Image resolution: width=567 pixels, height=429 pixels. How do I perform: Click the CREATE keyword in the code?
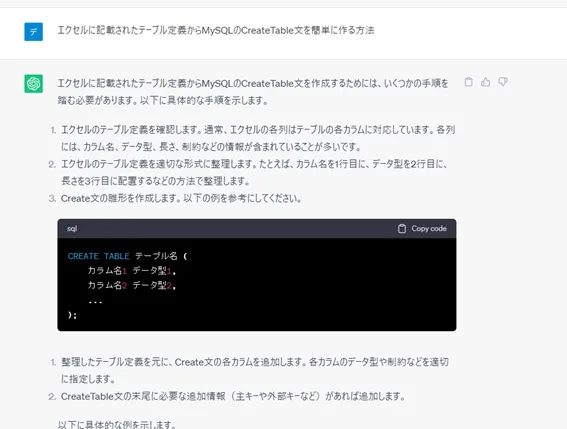pos(83,256)
